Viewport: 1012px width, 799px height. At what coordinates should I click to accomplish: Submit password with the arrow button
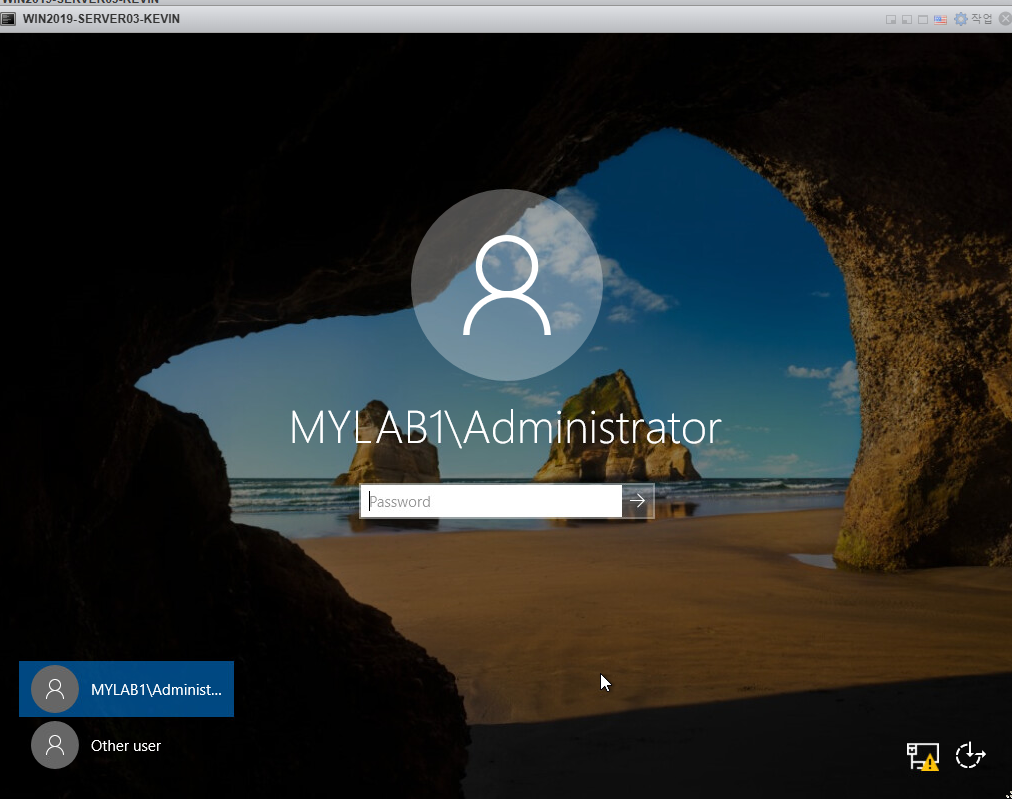(638, 501)
